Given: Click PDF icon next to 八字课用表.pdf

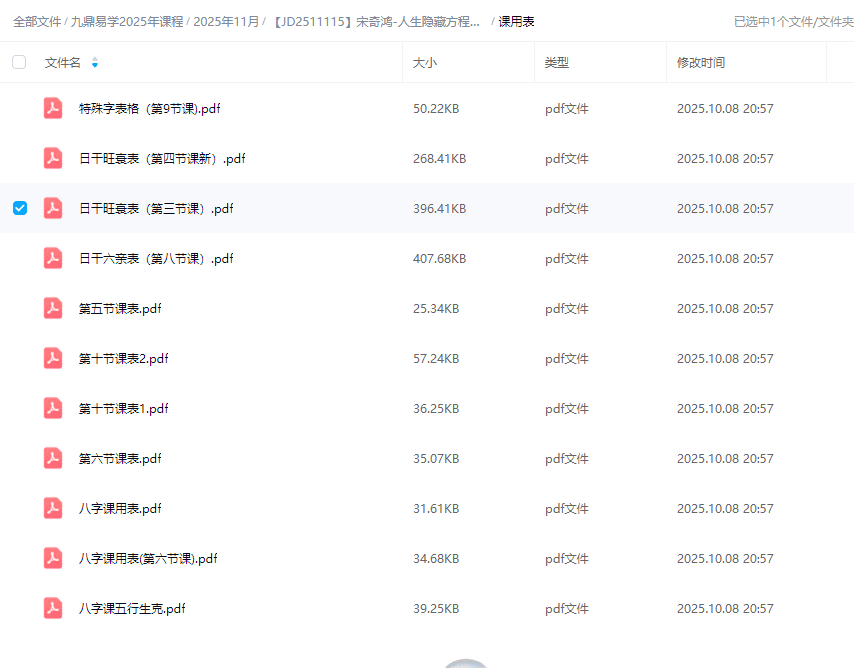Looking at the screenshot, I should 53,508.
